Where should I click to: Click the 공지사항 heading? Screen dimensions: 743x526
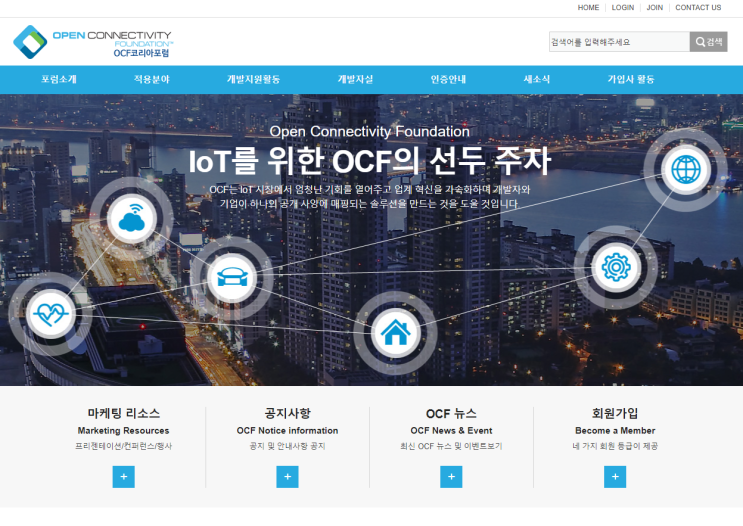(288, 413)
